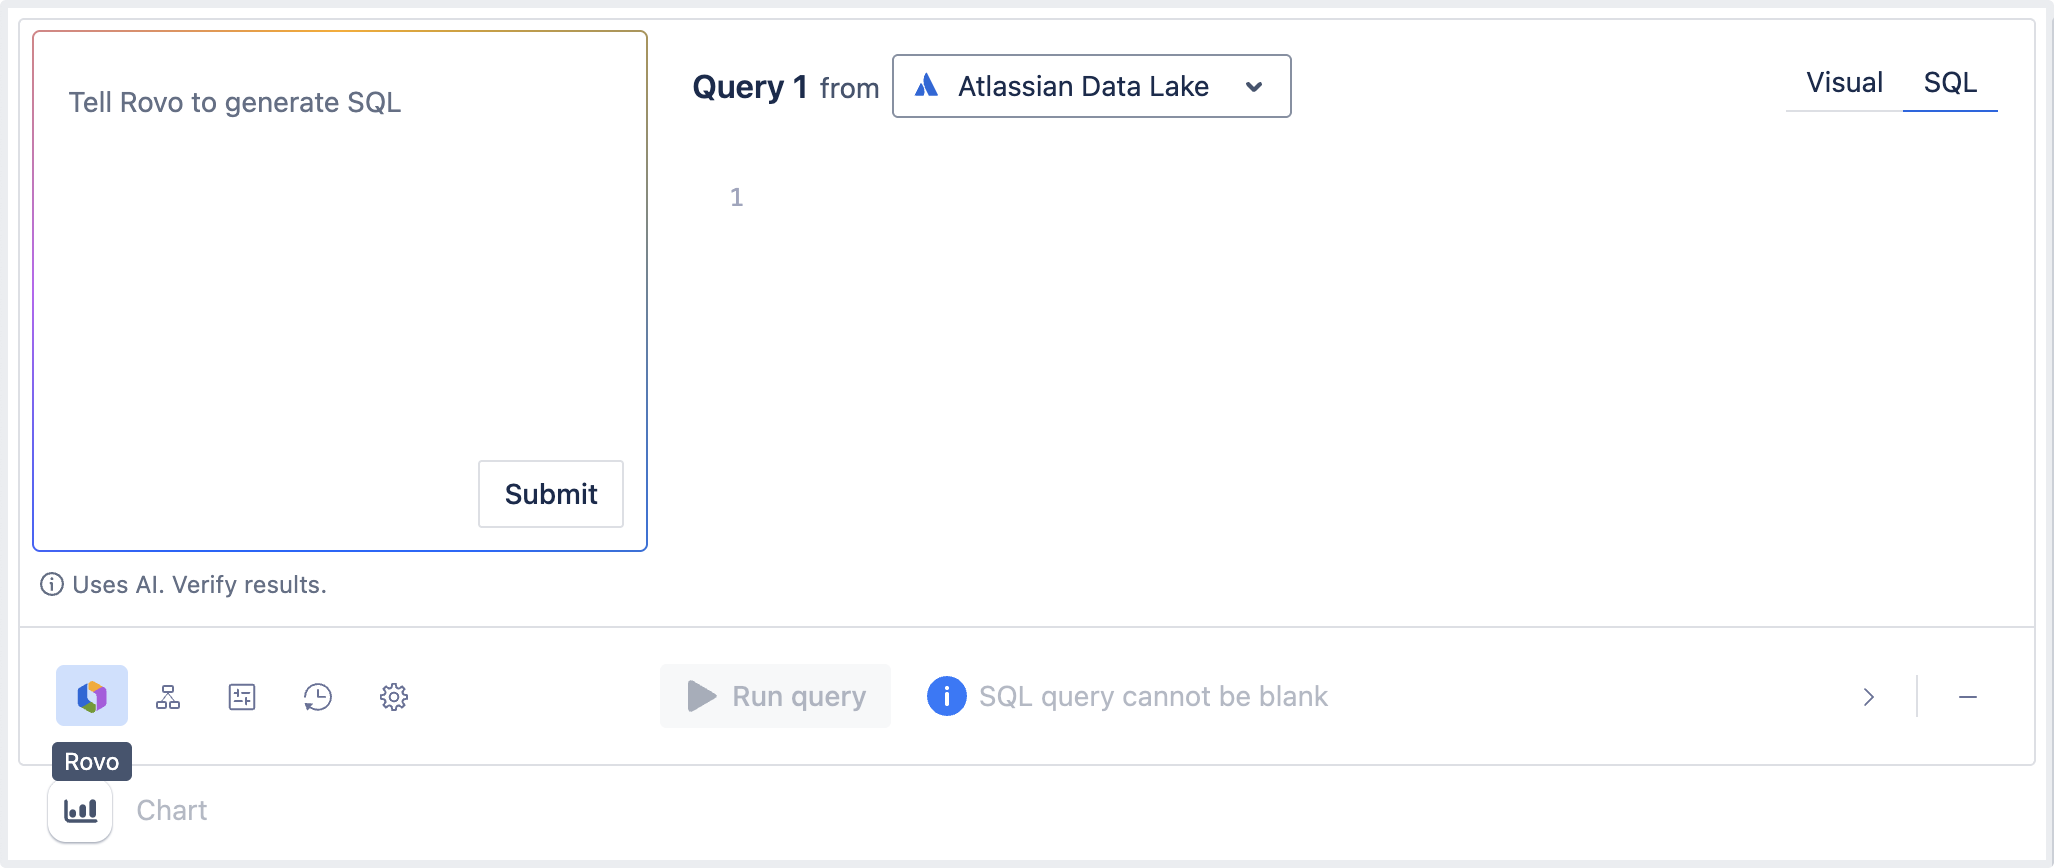Image resolution: width=2054 pixels, height=868 pixels.
Task: Open the Atlassian Data Lake dropdown
Action: pos(1255,86)
